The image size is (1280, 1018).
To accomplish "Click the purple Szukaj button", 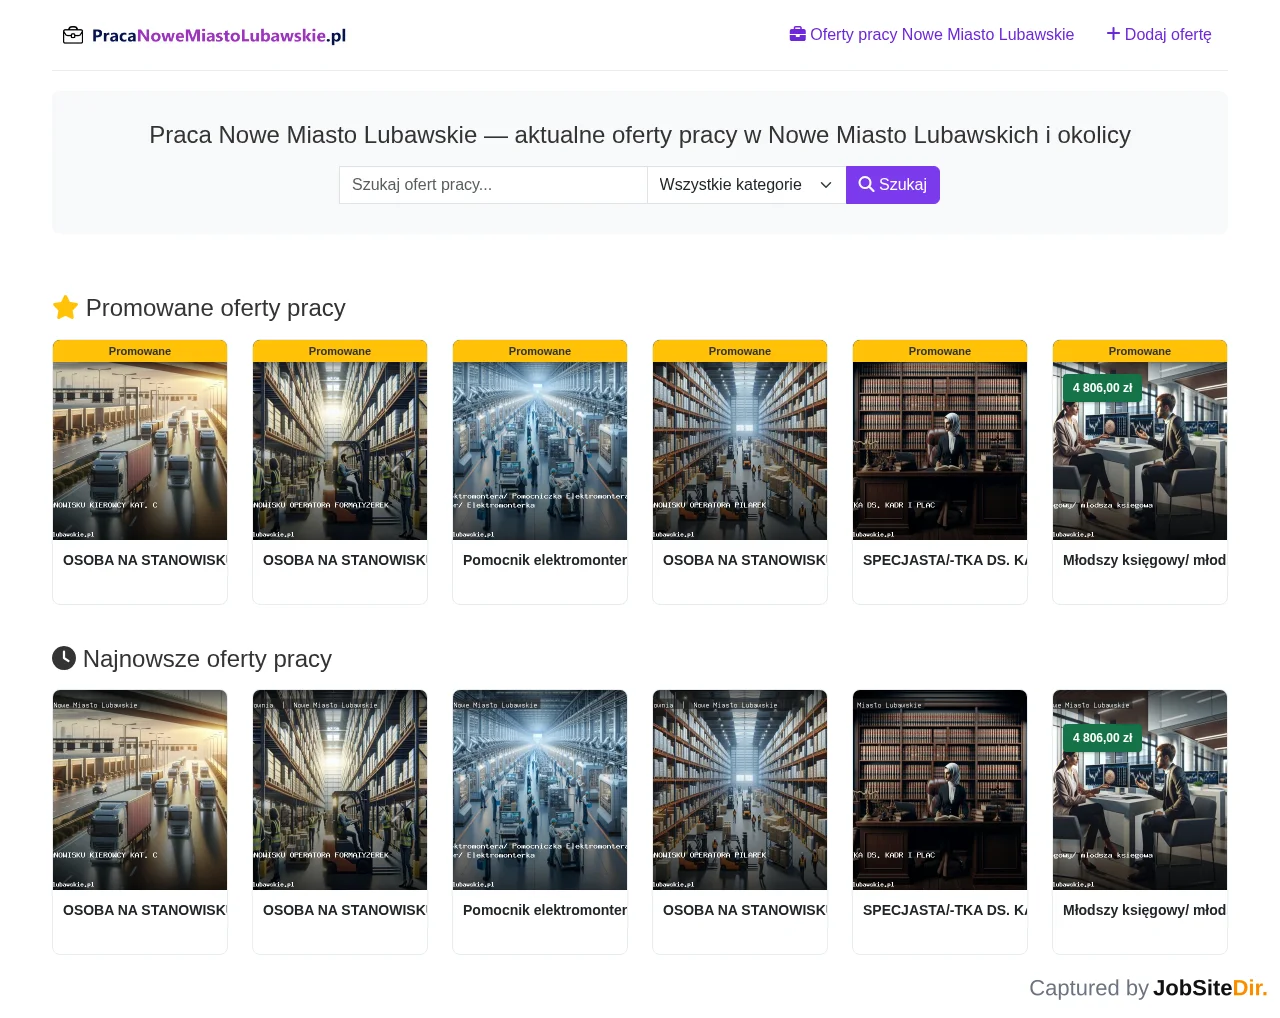I will (x=893, y=185).
